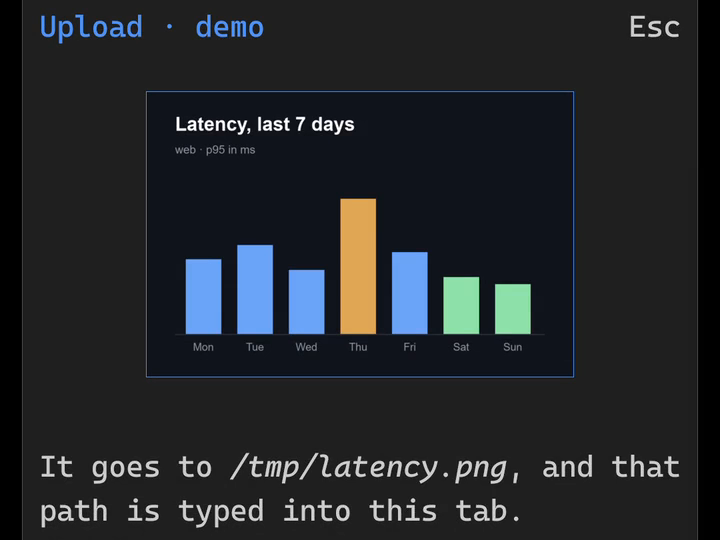The width and height of the screenshot is (720, 540).
Task: Click the 'Upload · demo' title
Action: [152, 28]
